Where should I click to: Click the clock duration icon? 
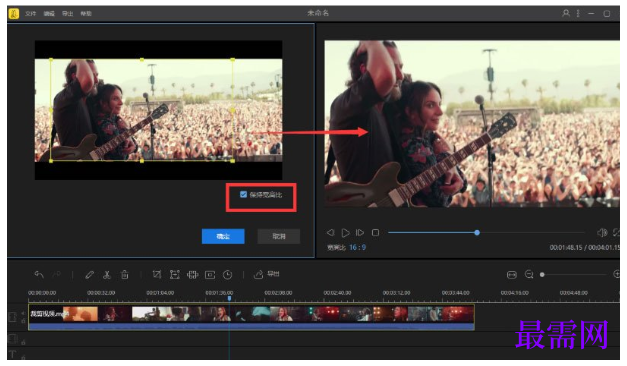pos(228,275)
